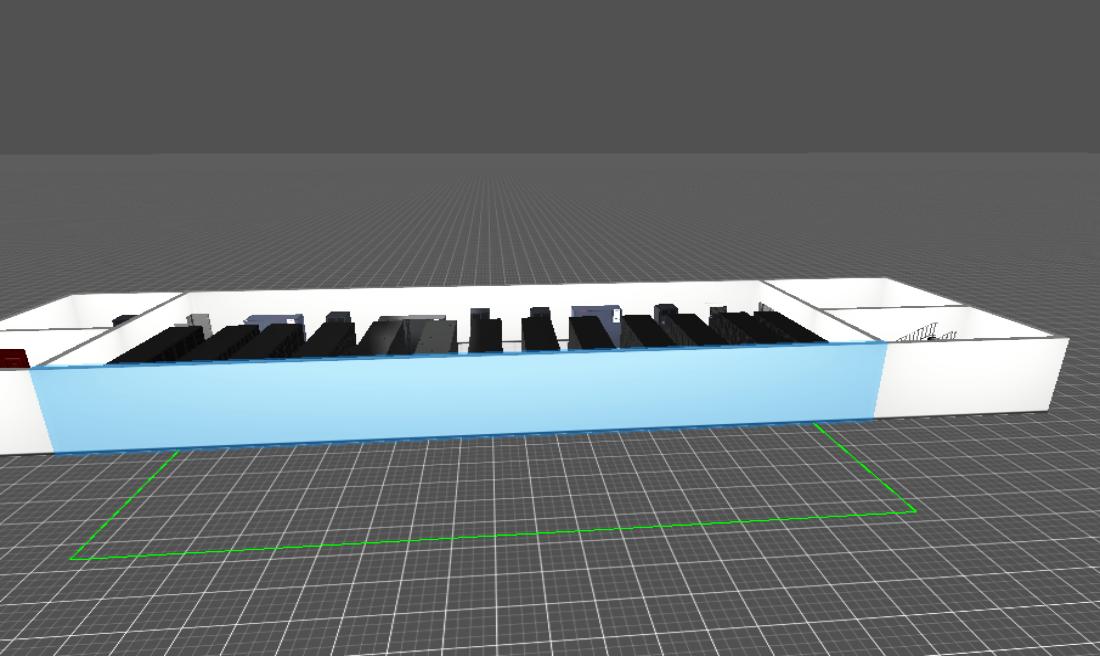The image size is (1100, 656).
Task: Click the green outline's right corner
Action: pos(914,511)
